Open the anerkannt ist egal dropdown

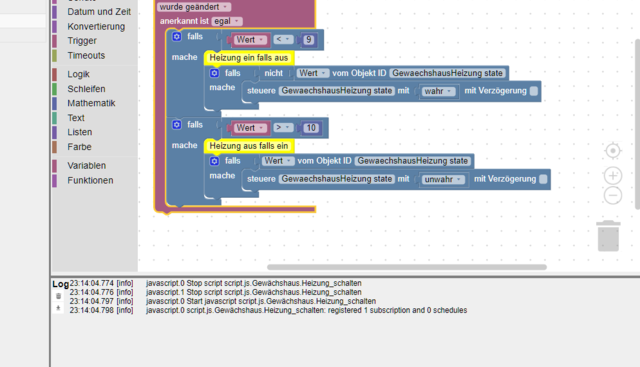click(227, 21)
